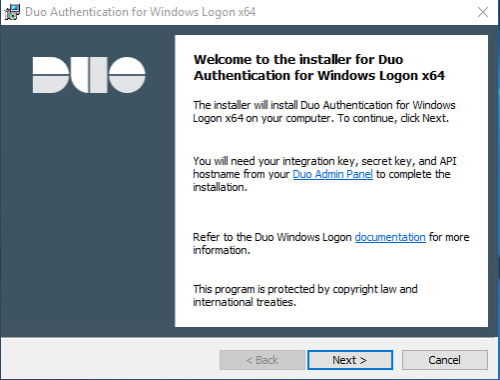Viewport: 500px width, 380px height.
Task: Open the documentation link
Action: pos(390,237)
